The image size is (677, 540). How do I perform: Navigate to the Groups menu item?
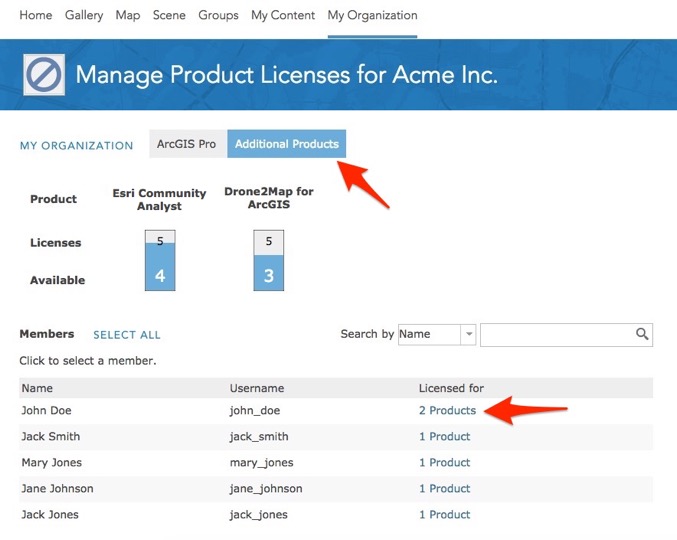(x=218, y=15)
